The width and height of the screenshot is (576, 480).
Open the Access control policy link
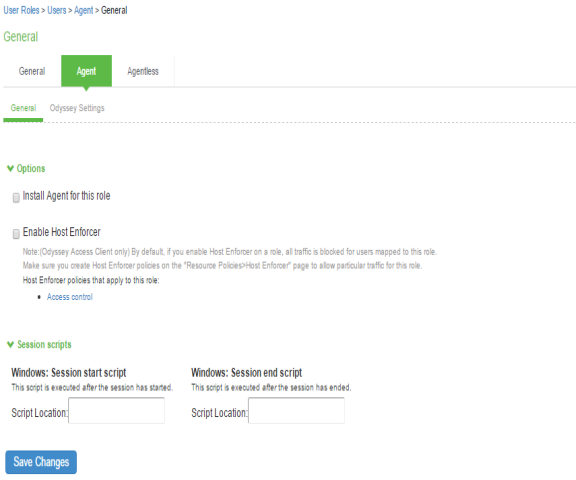click(x=70, y=297)
